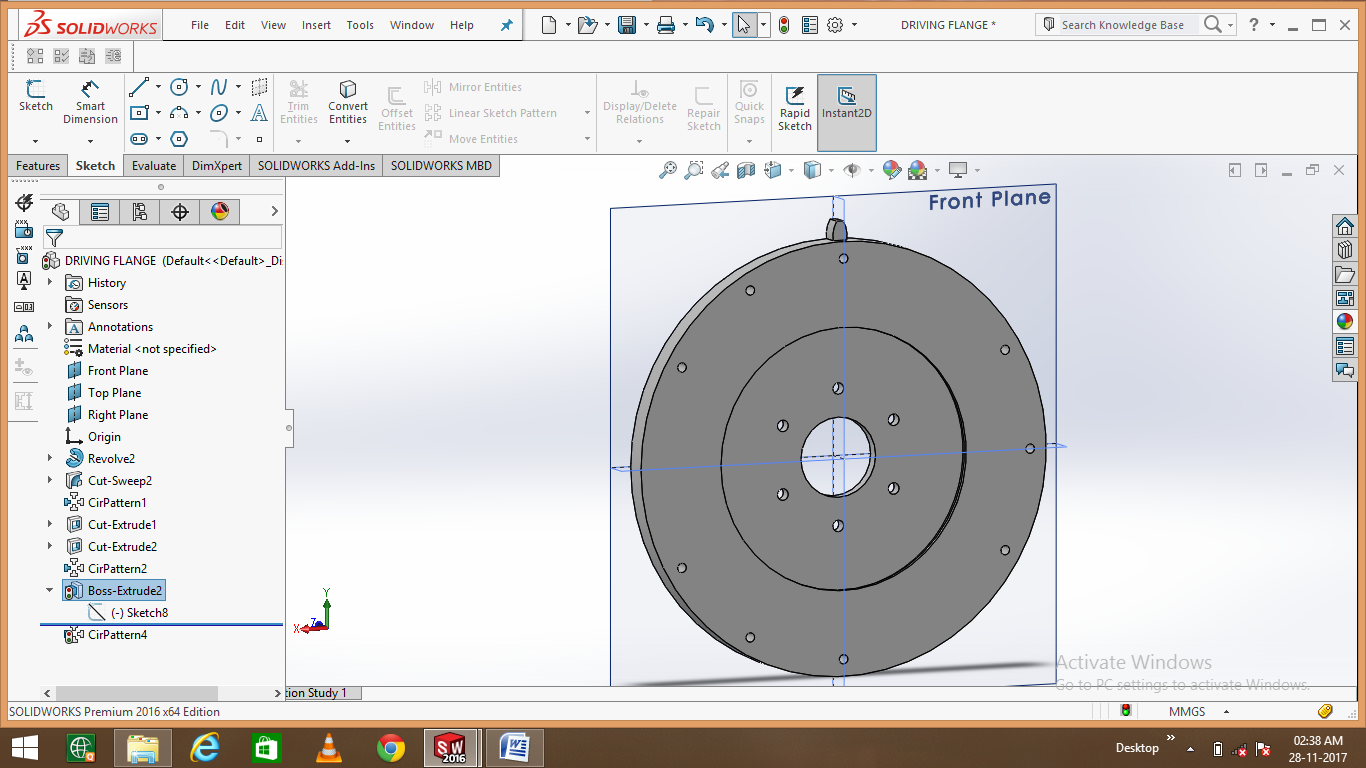The height and width of the screenshot is (768, 1366).
Task: Activate the Line sketch tool
Action: click(x=138, y=86)
